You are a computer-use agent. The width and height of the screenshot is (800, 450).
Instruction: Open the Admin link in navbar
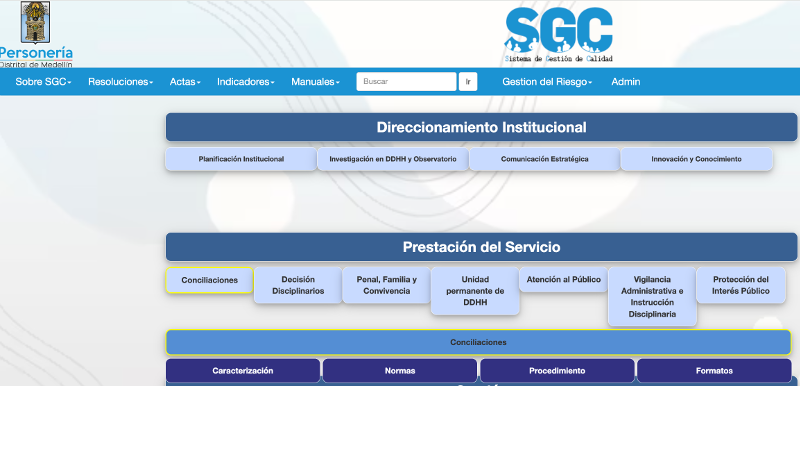pyautogui.click(x=626, y=82)
